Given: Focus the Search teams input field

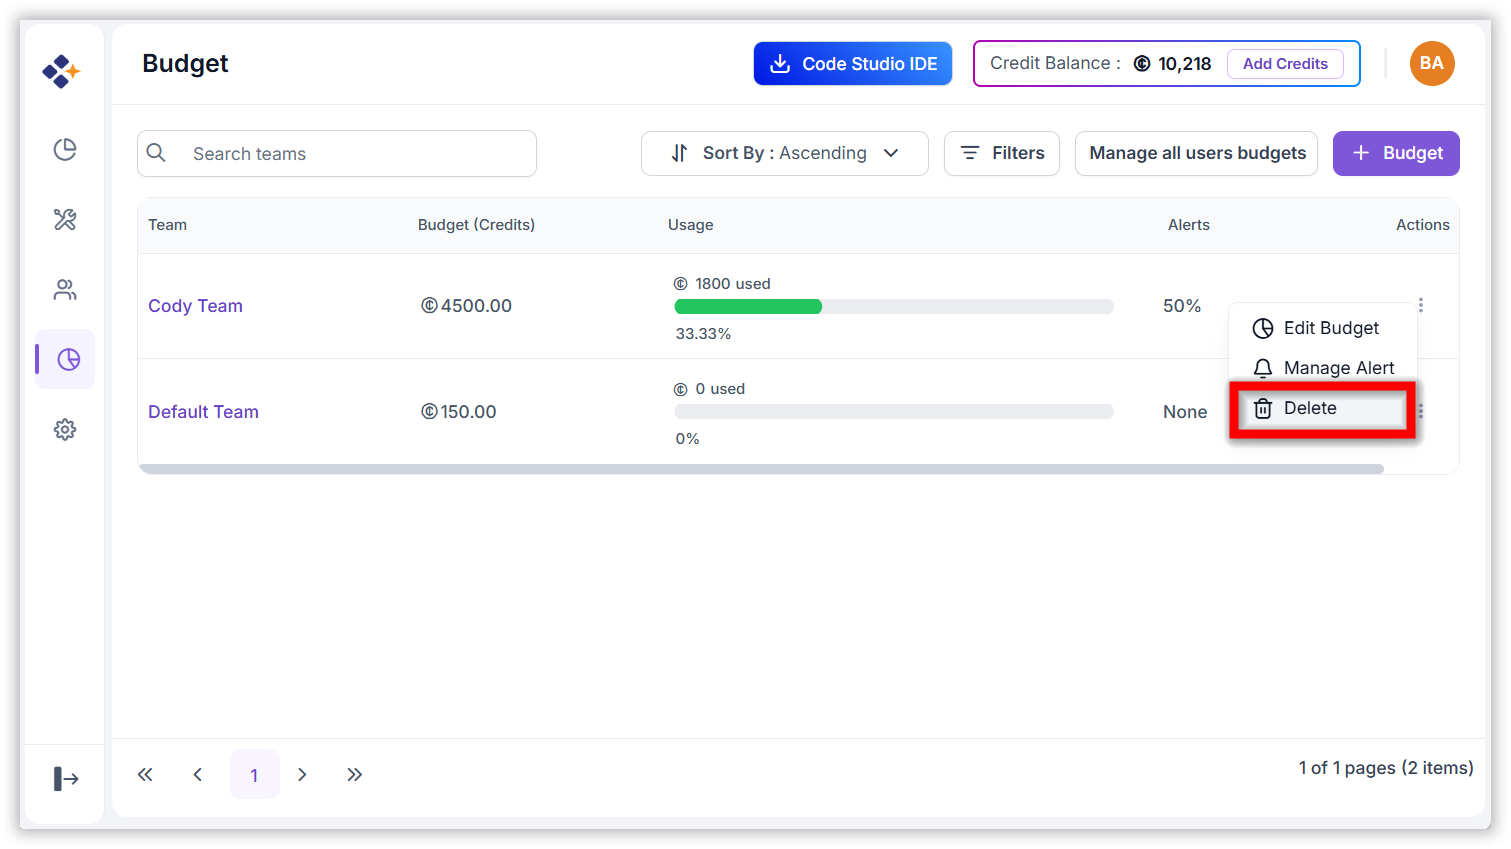Looking at the screenshot, I should (x=337, y=153).
